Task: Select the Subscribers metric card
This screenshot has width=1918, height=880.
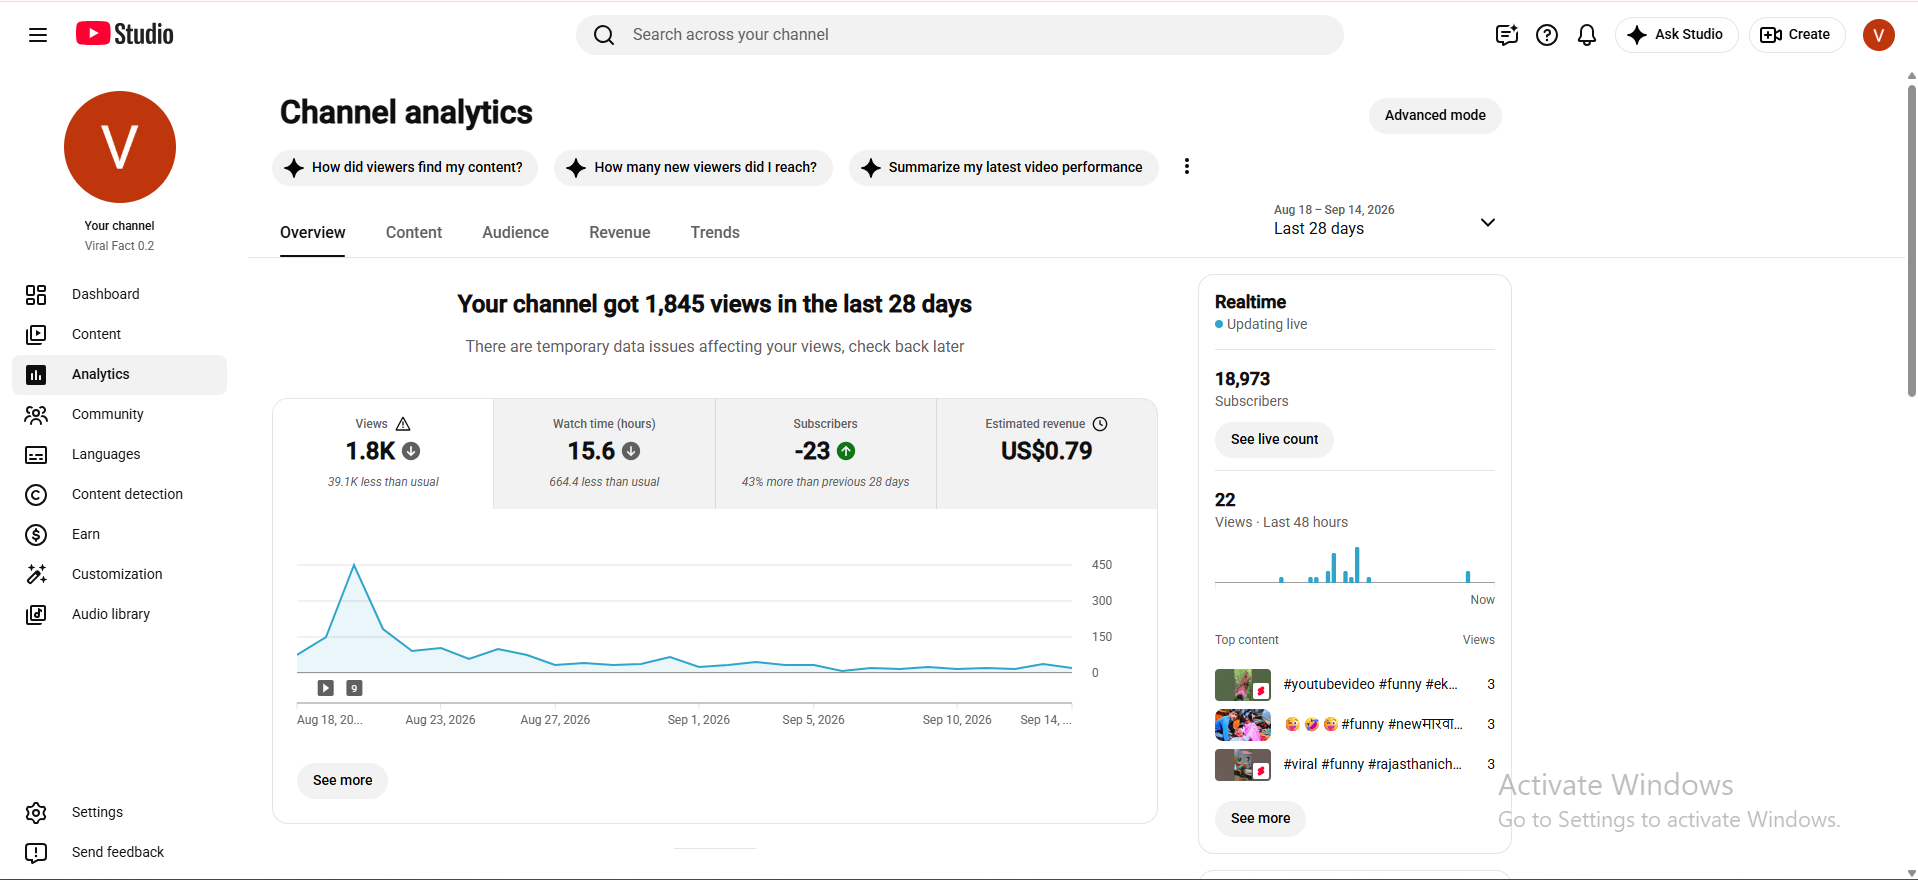Action: pyautogui.click(x=825, y=453)
